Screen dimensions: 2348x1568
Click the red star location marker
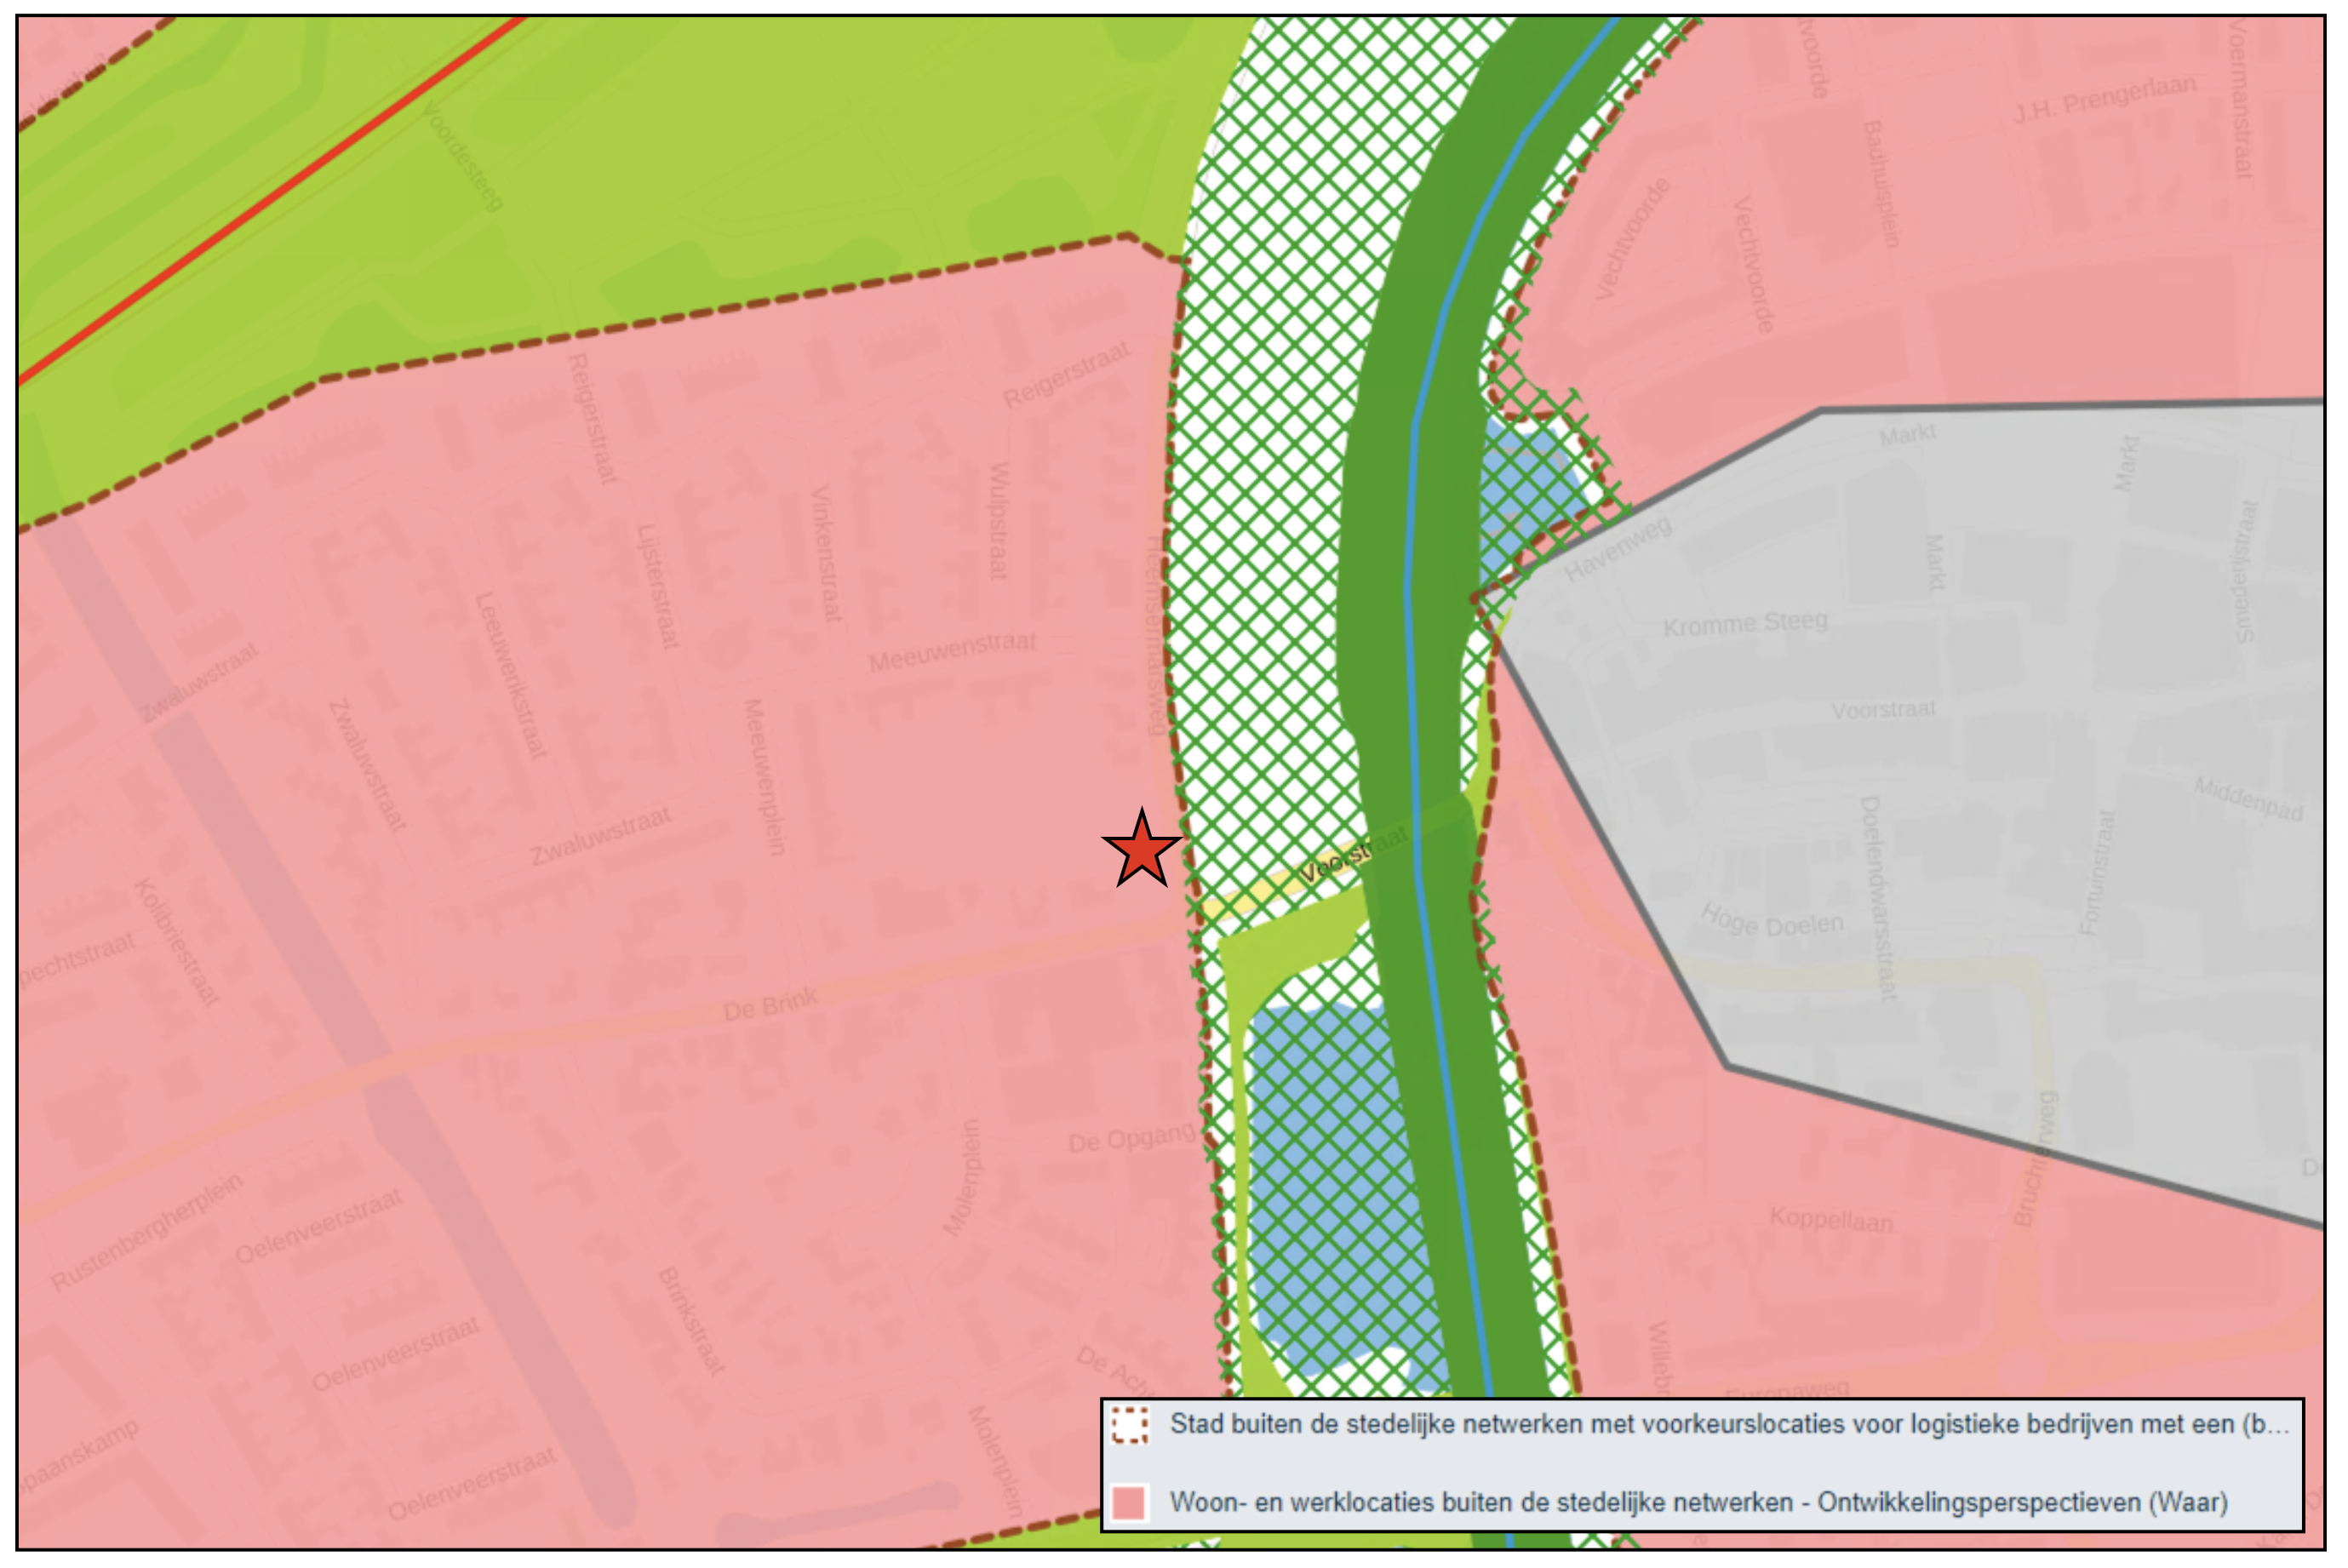[x=1141, y=851]
